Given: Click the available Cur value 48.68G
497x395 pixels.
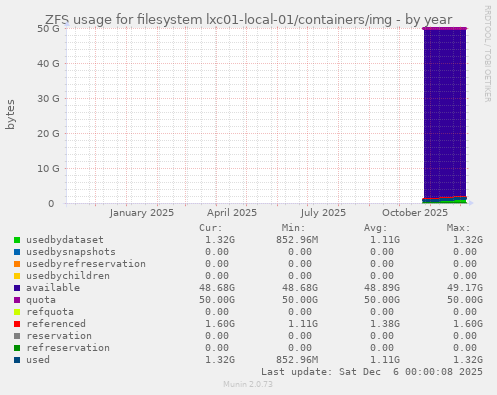Looking at the screenshot, I should 217,288.
